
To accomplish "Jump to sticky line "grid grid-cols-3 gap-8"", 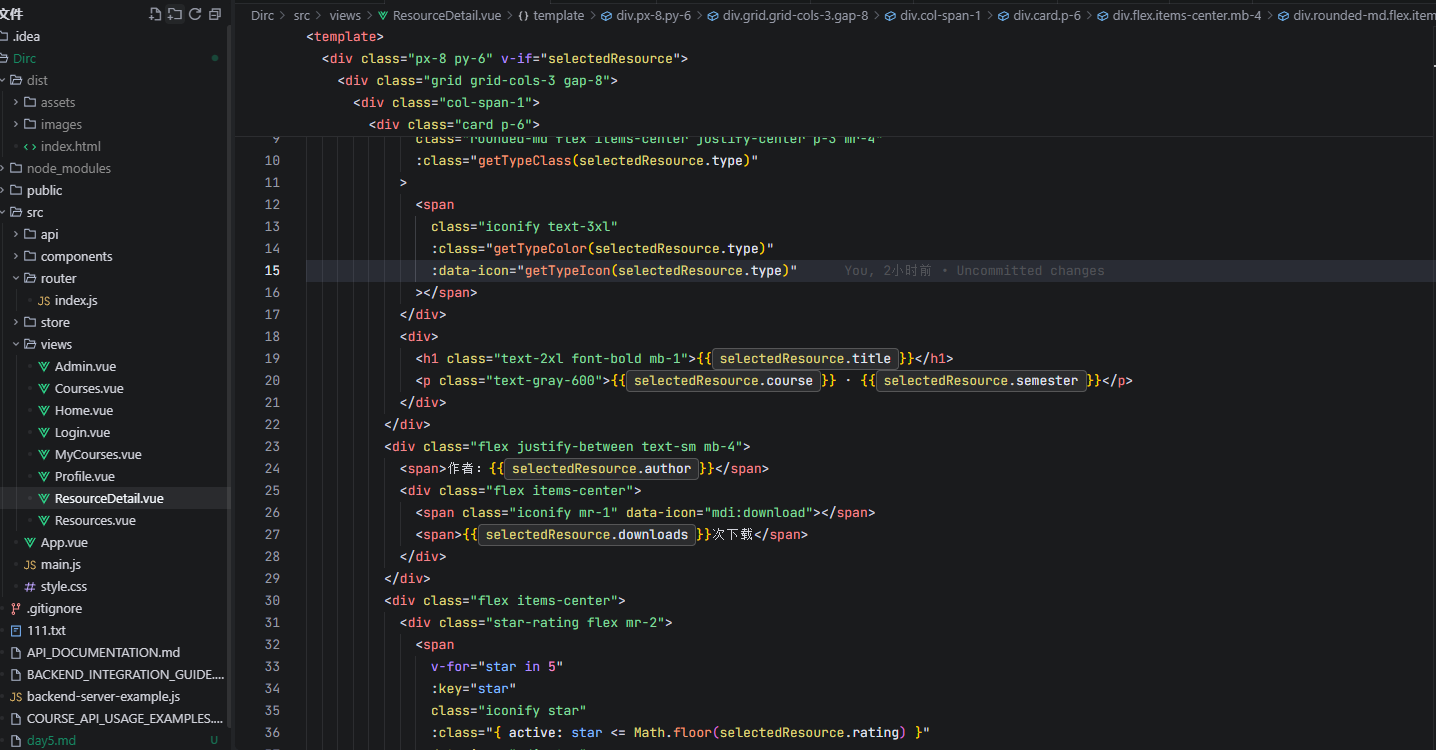I will tap(478, 81).
